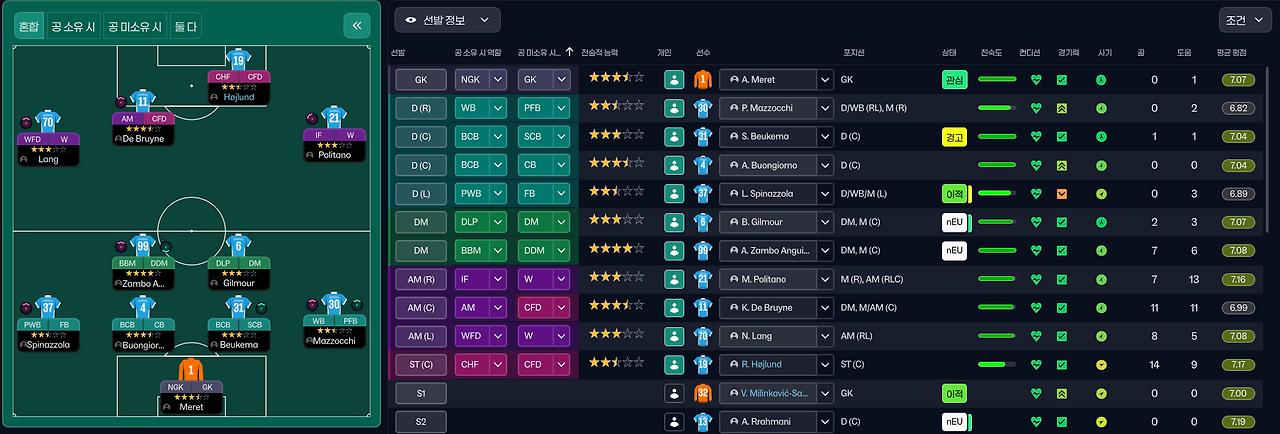Switch to the 공 소유 시 tab

75,26
